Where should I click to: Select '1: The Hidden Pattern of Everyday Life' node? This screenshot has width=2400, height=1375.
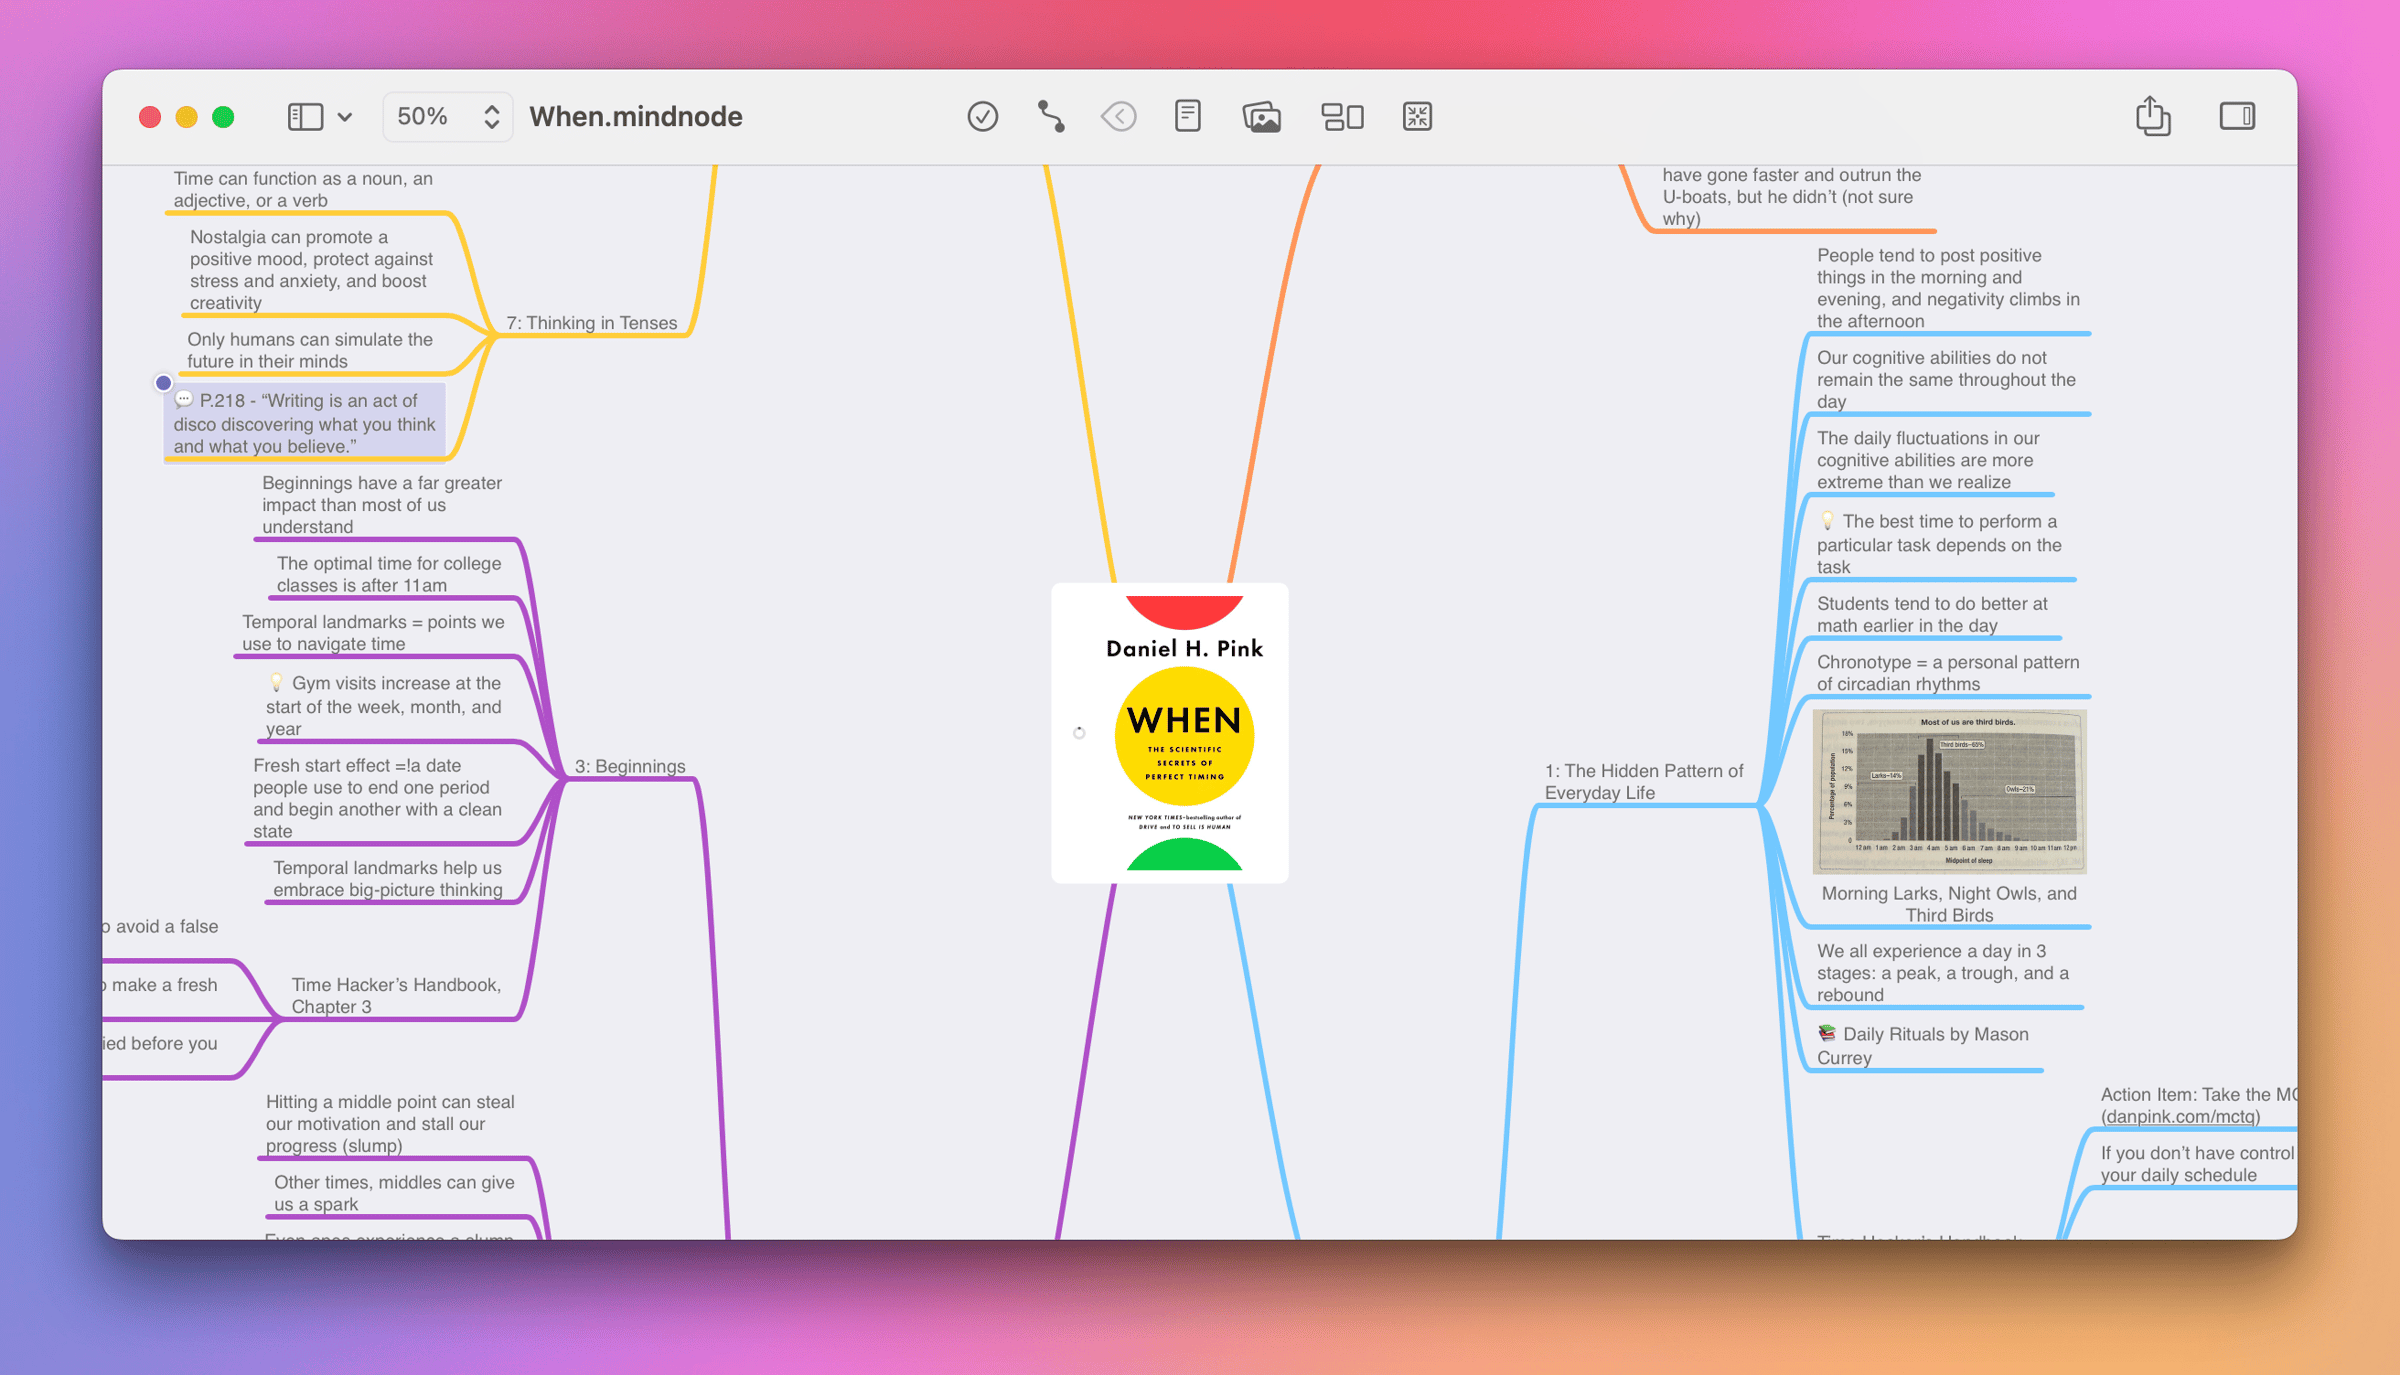(1644, 781)
